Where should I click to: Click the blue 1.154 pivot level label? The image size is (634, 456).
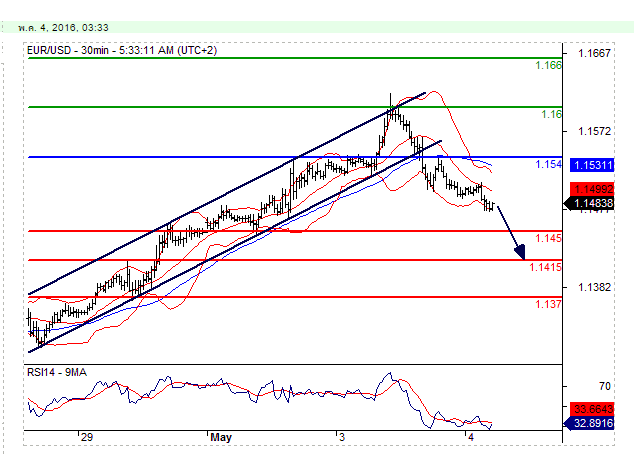(548, 164)
